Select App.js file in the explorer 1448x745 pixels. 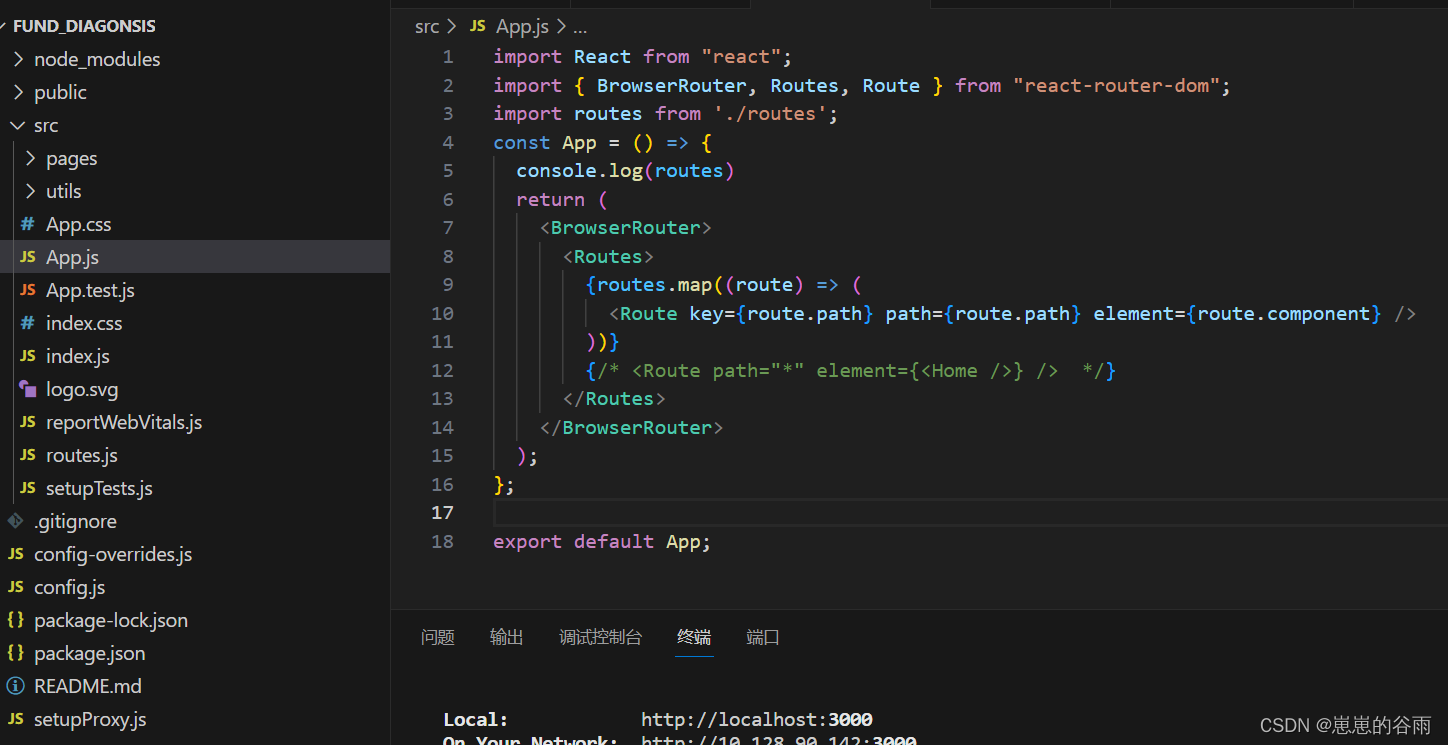point(195,257)
